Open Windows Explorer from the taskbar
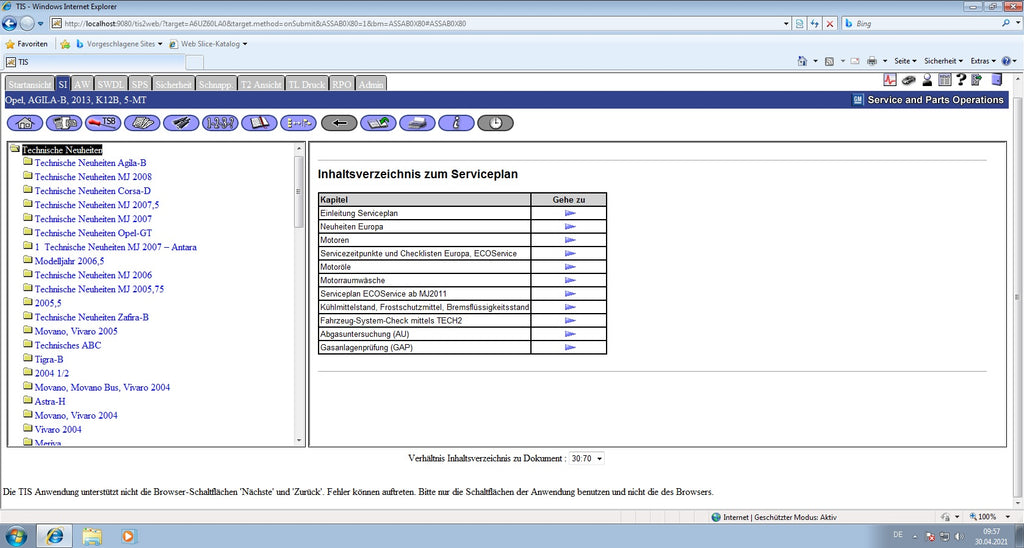This screenshot has width=1024, height=548. click(92, 536)
